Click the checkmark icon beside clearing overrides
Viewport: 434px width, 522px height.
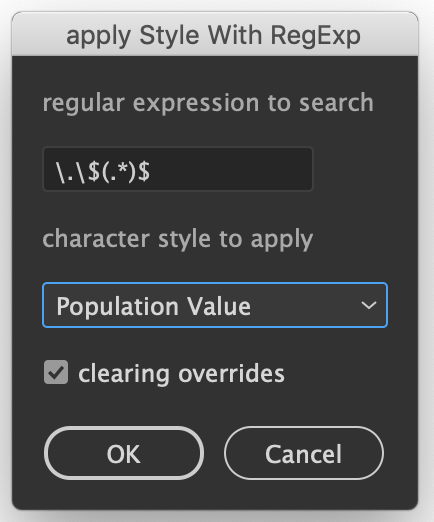tap(56, 372)
